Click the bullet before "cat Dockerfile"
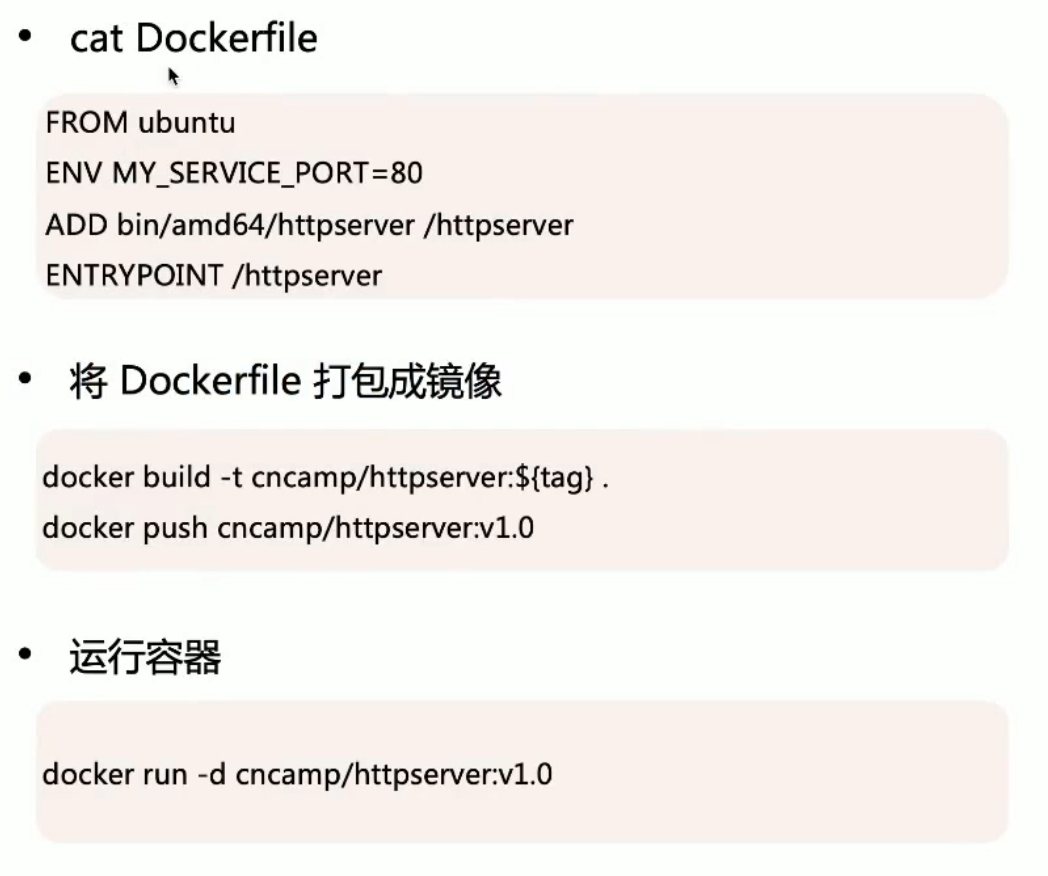1048x876 pixels. (24, 37)
